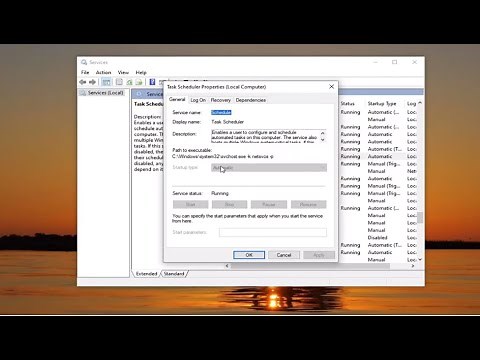Click the Apply button
The height and width of the screenshot is (360, 480).
[319, 255]
